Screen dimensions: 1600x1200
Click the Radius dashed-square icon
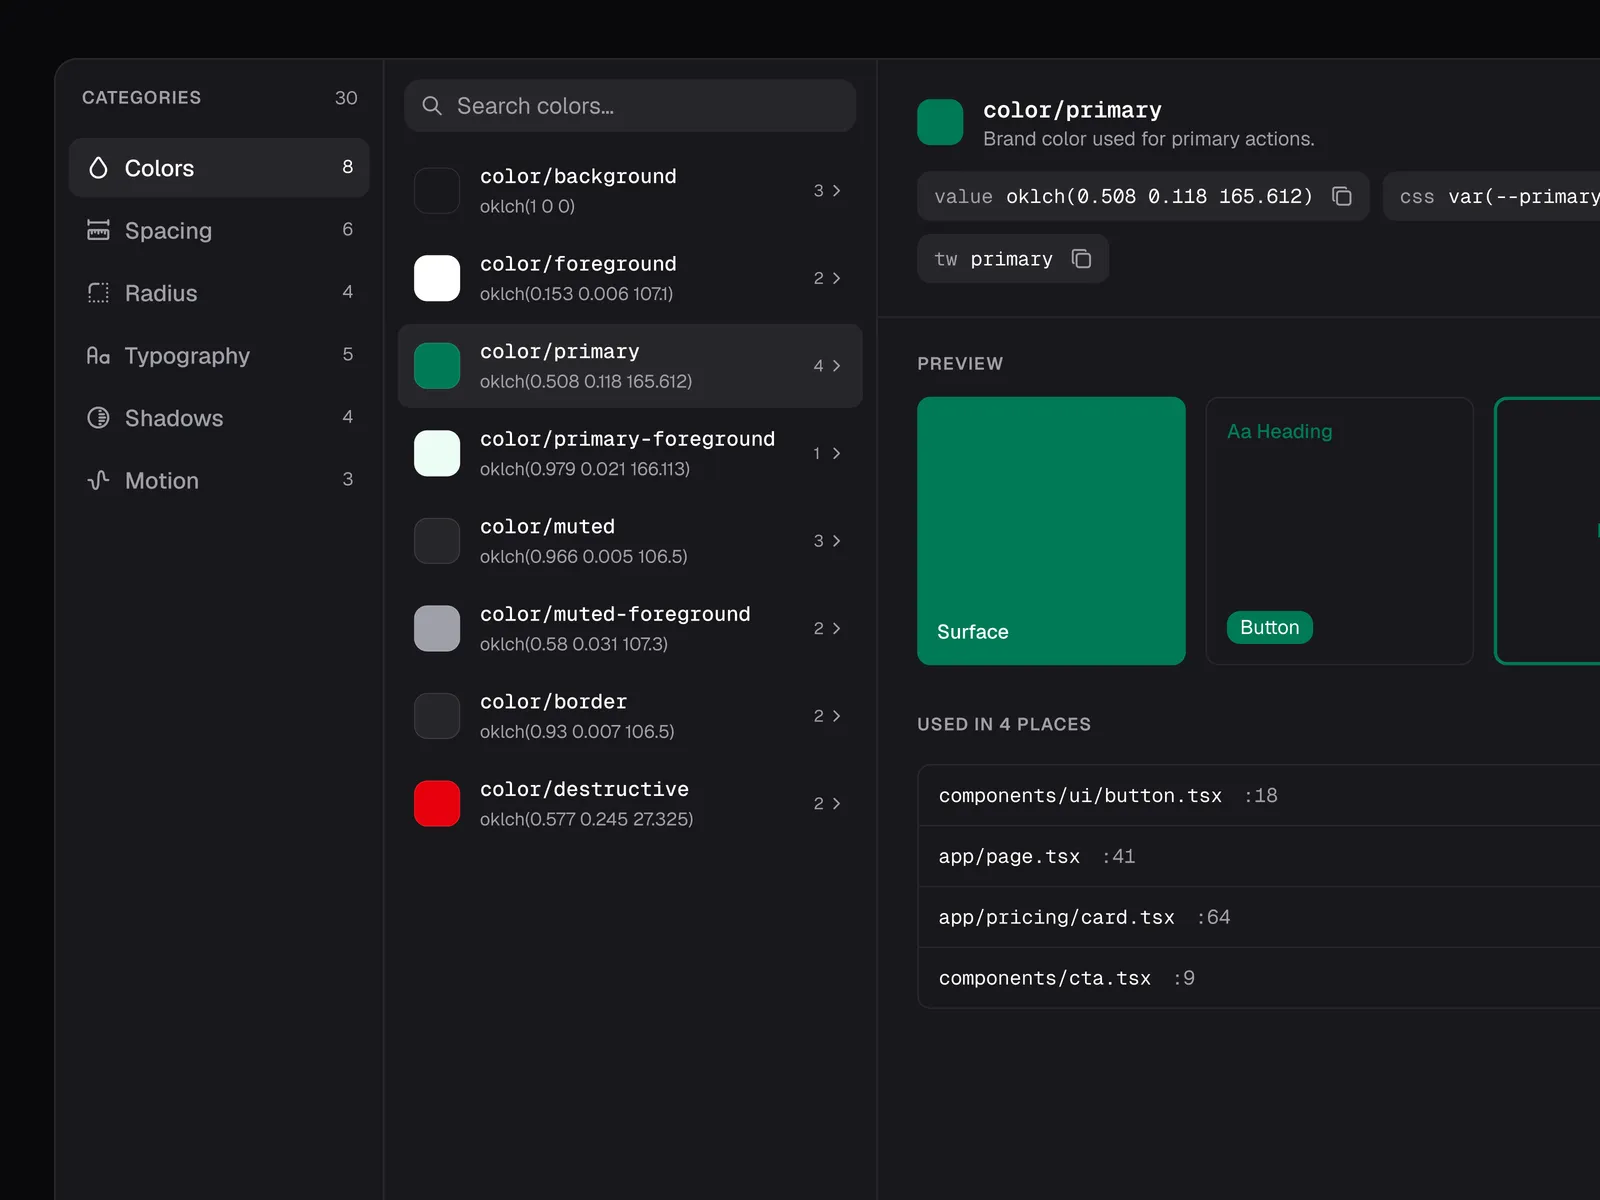(x=98, y=293)
